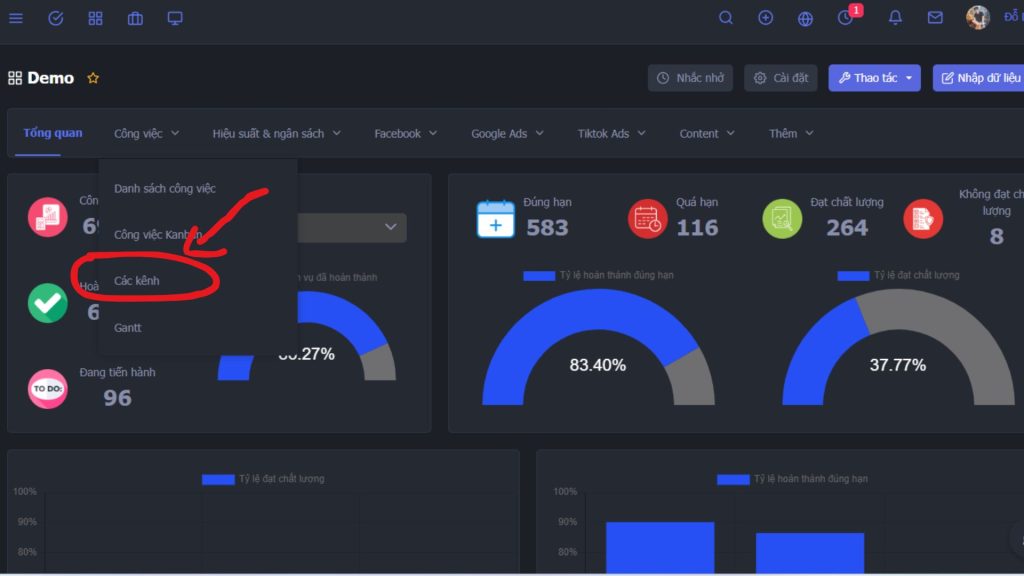Open the grid apps icon in top bar
The image size is (1024, 576).
[x=96, y=18]
